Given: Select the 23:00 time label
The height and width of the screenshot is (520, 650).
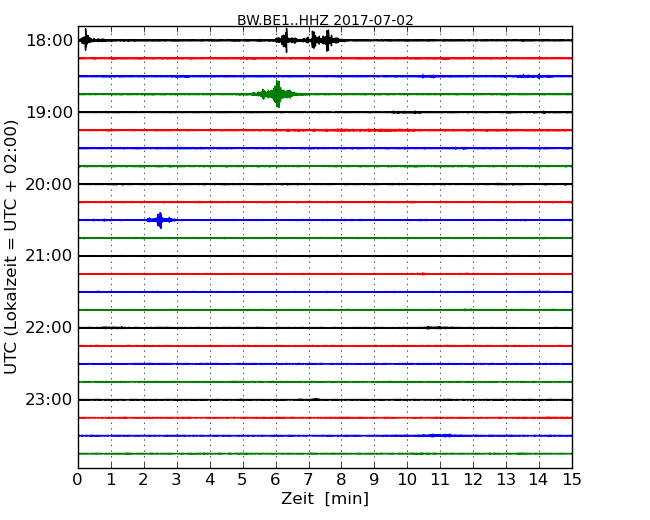Looking at the screenshot, I should coord(49,400).
